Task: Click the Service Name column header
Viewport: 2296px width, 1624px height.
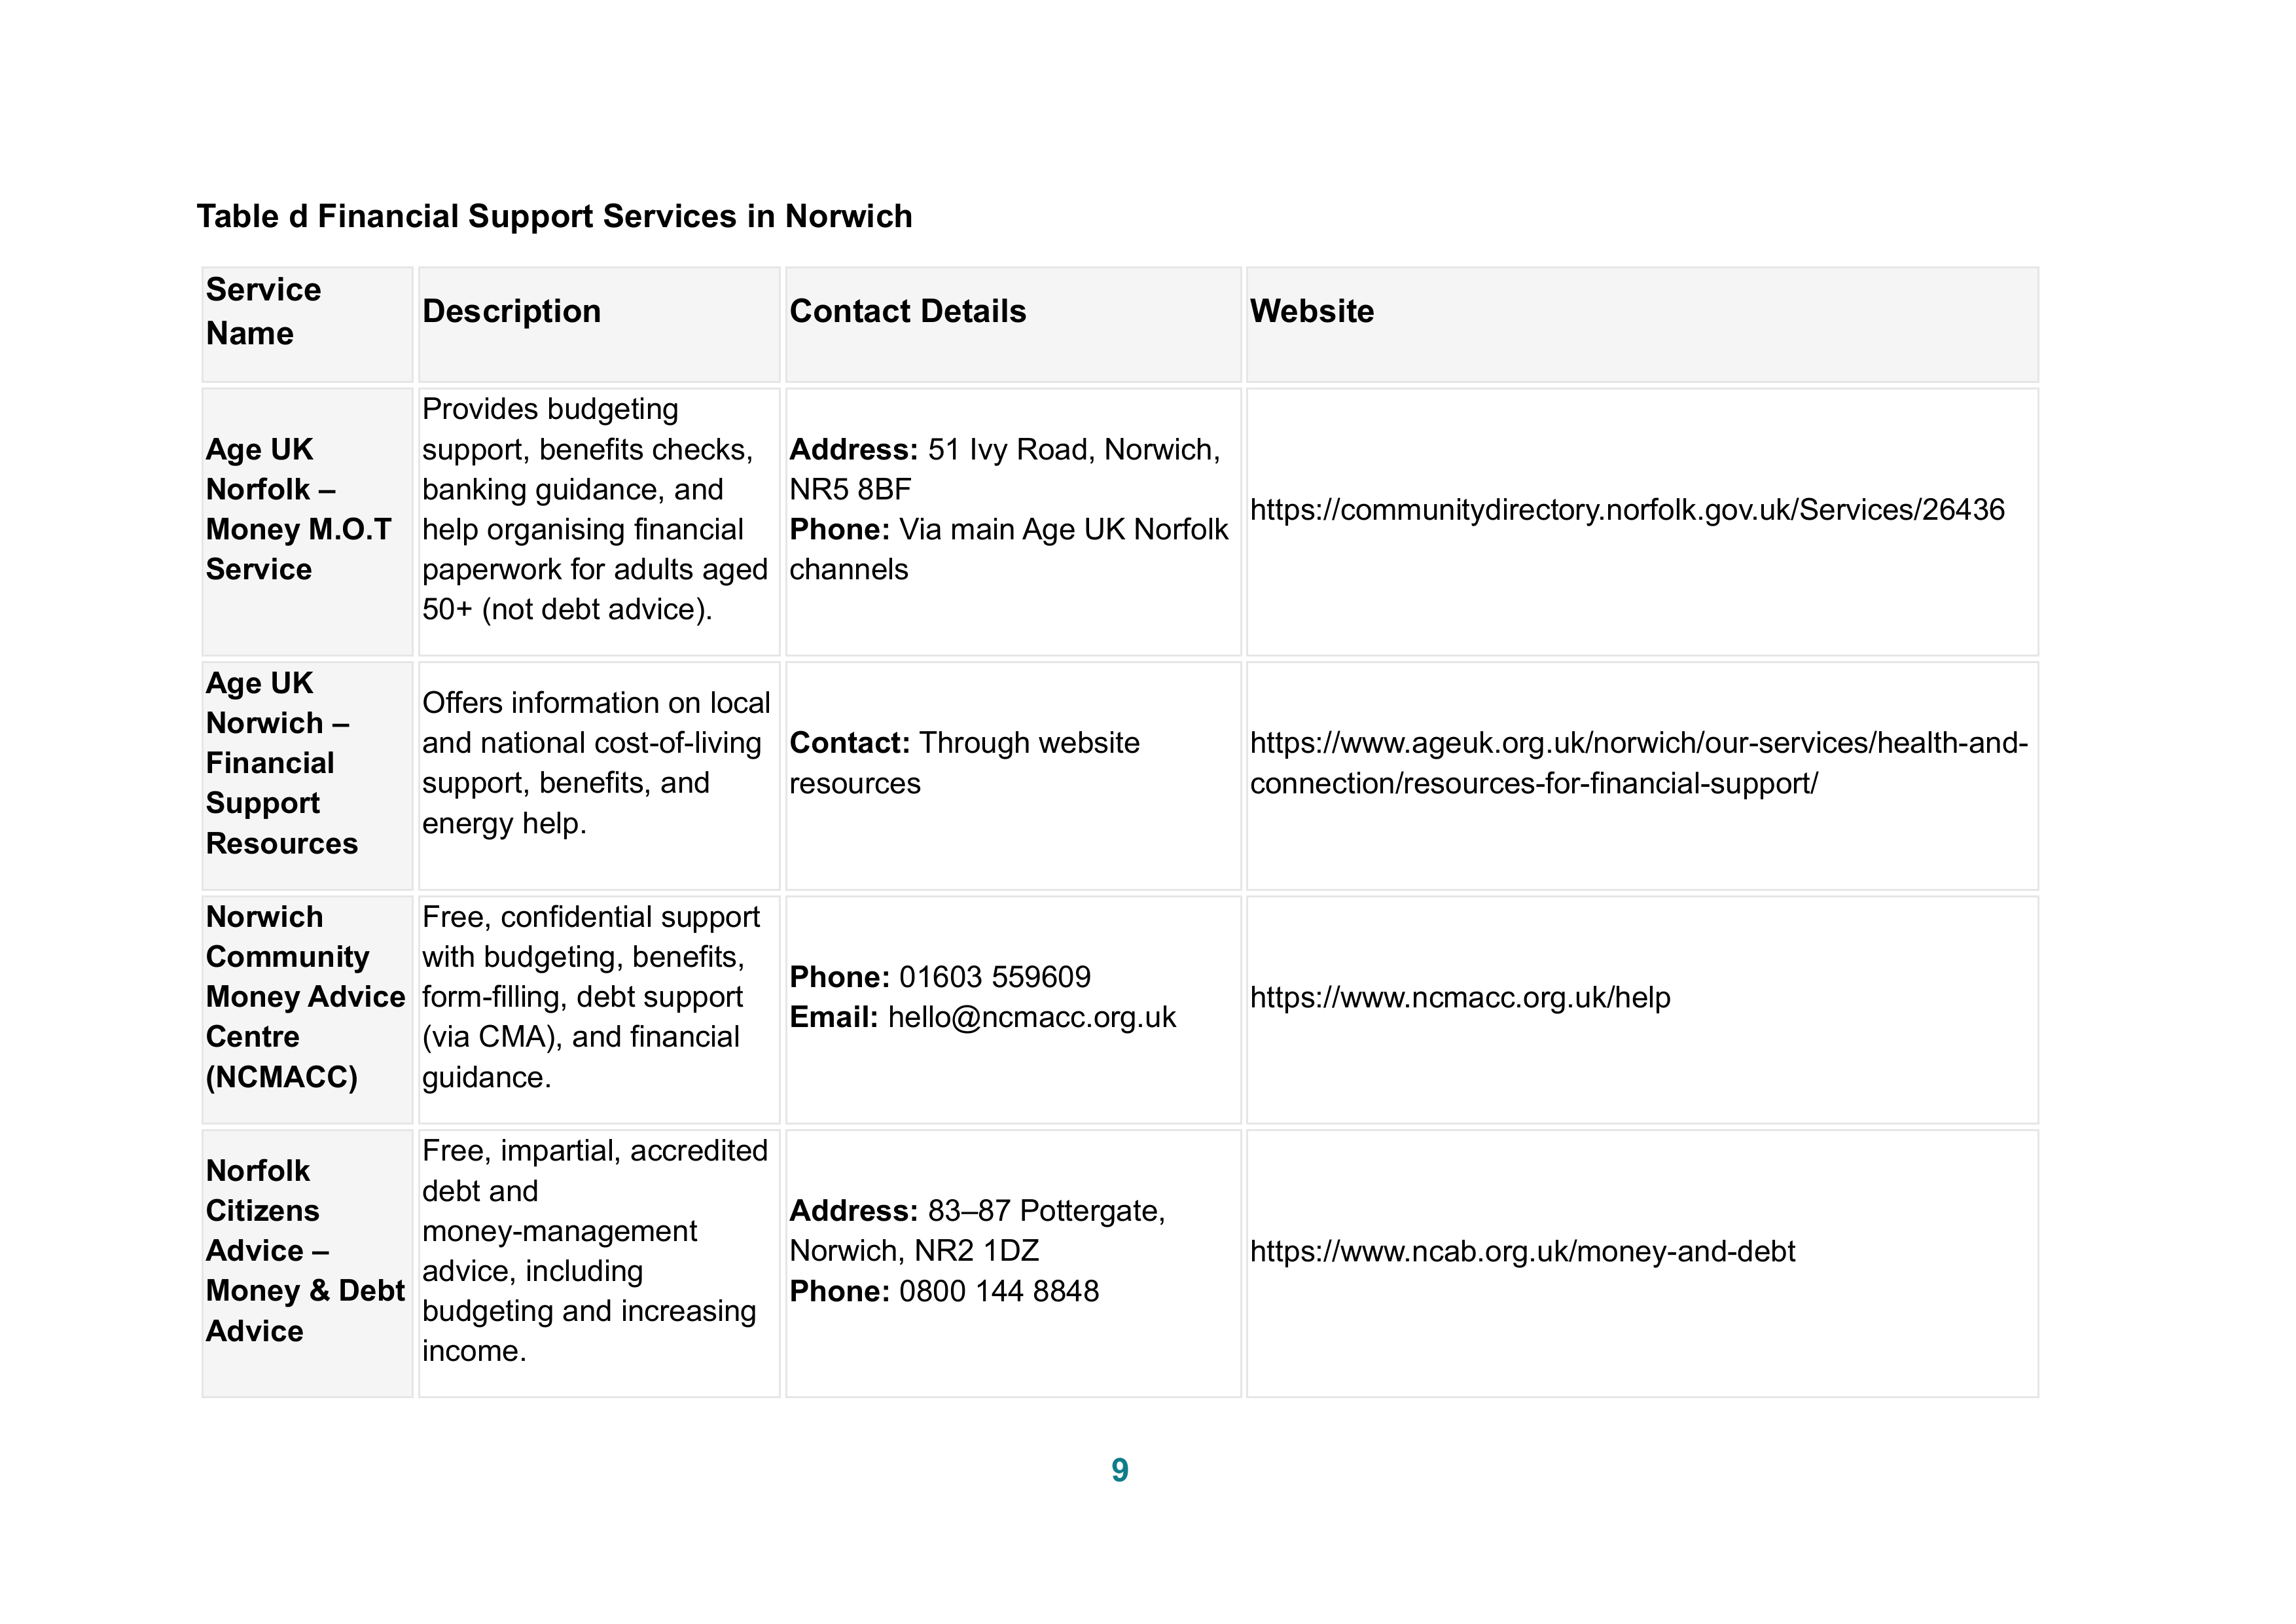Action: point(307,324)
